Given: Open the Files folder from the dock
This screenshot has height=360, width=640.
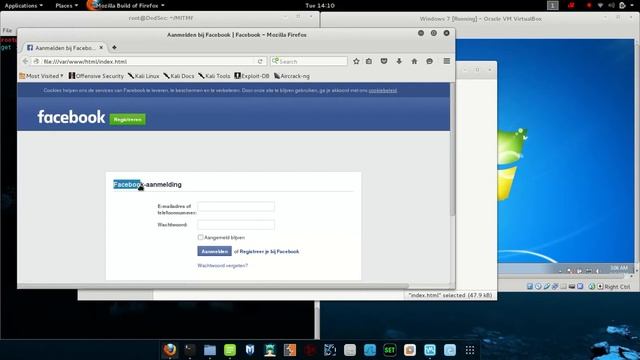Looking at the screenshot, I should [210, 350].
